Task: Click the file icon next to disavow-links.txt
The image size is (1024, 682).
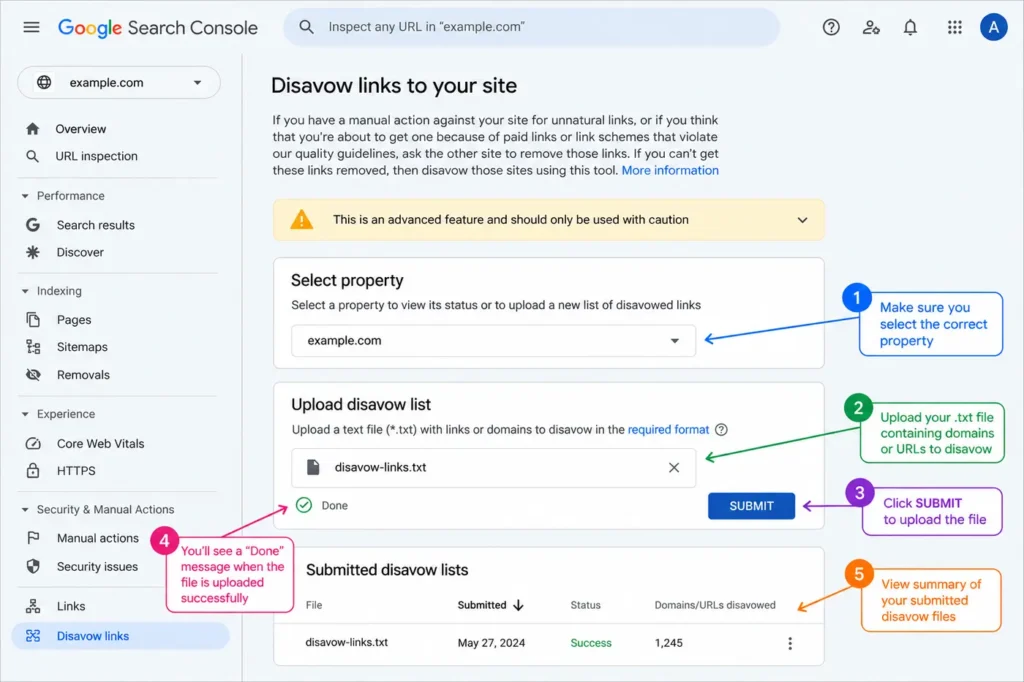Action: (x=313, y=467)
